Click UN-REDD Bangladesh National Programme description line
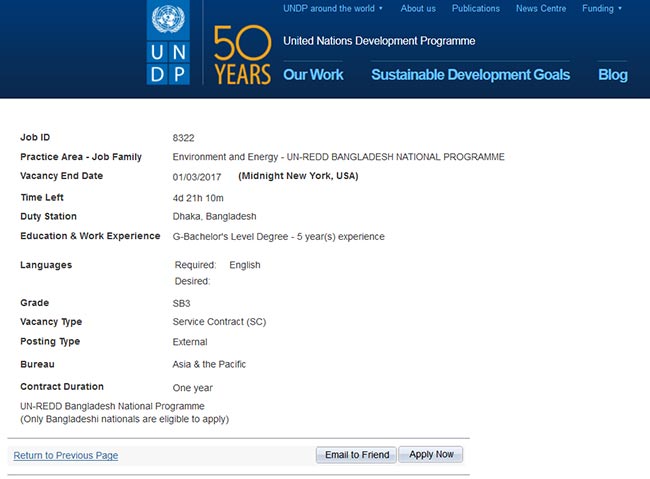The height and width of the screenshot is (479, 650). click(x=112, y=406)
